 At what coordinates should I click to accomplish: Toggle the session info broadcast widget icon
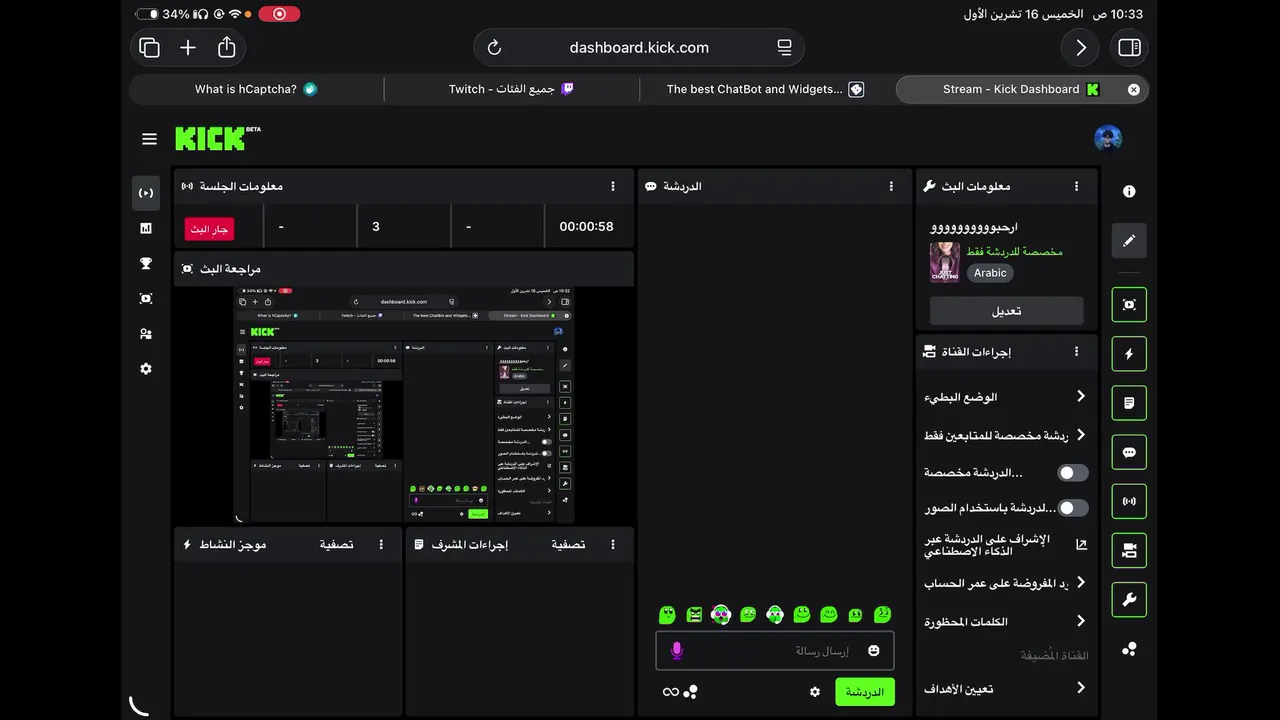tap(1129, 501)
